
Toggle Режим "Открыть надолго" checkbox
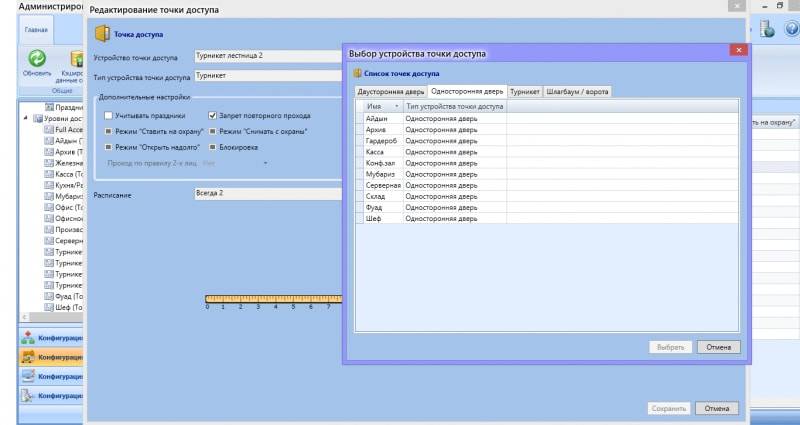(x=108, y=147)
